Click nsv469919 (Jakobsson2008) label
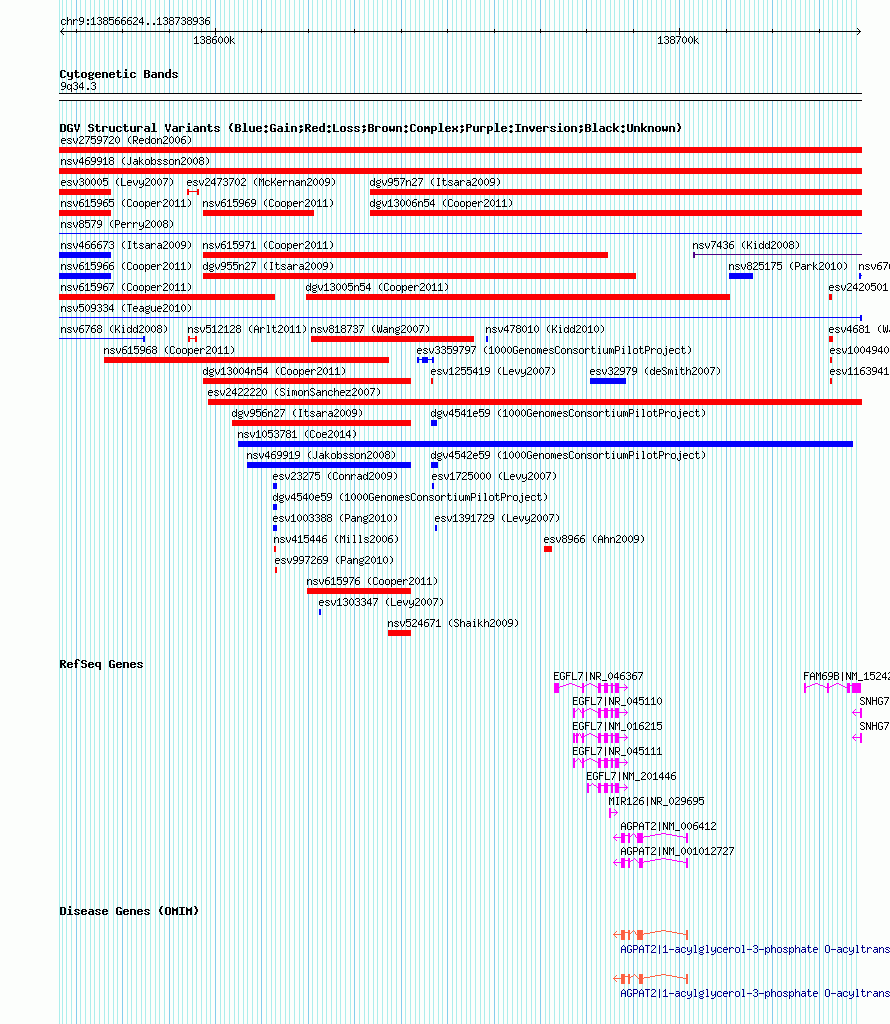Viewport: 890px width, 1024px height. pos(321,455)
